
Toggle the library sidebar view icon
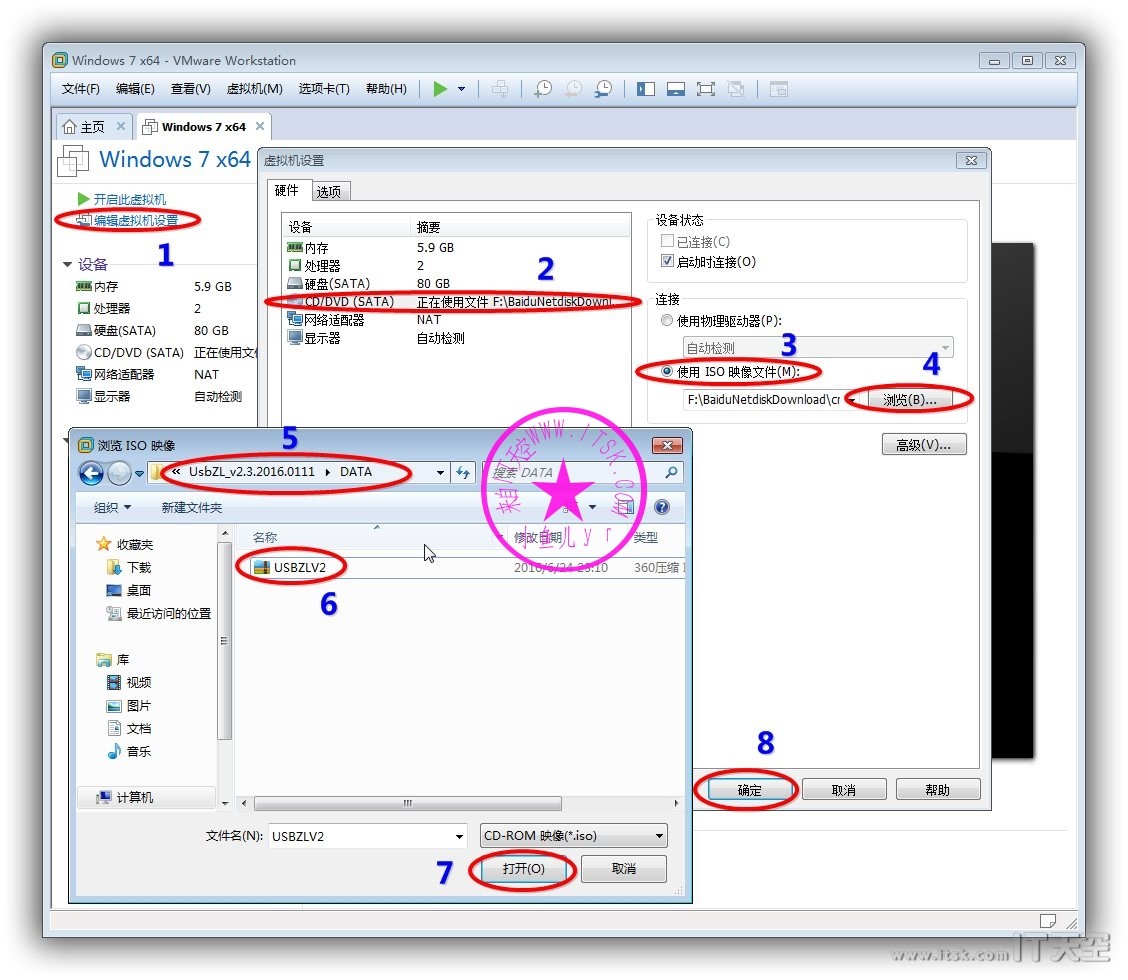coord(646,89)
